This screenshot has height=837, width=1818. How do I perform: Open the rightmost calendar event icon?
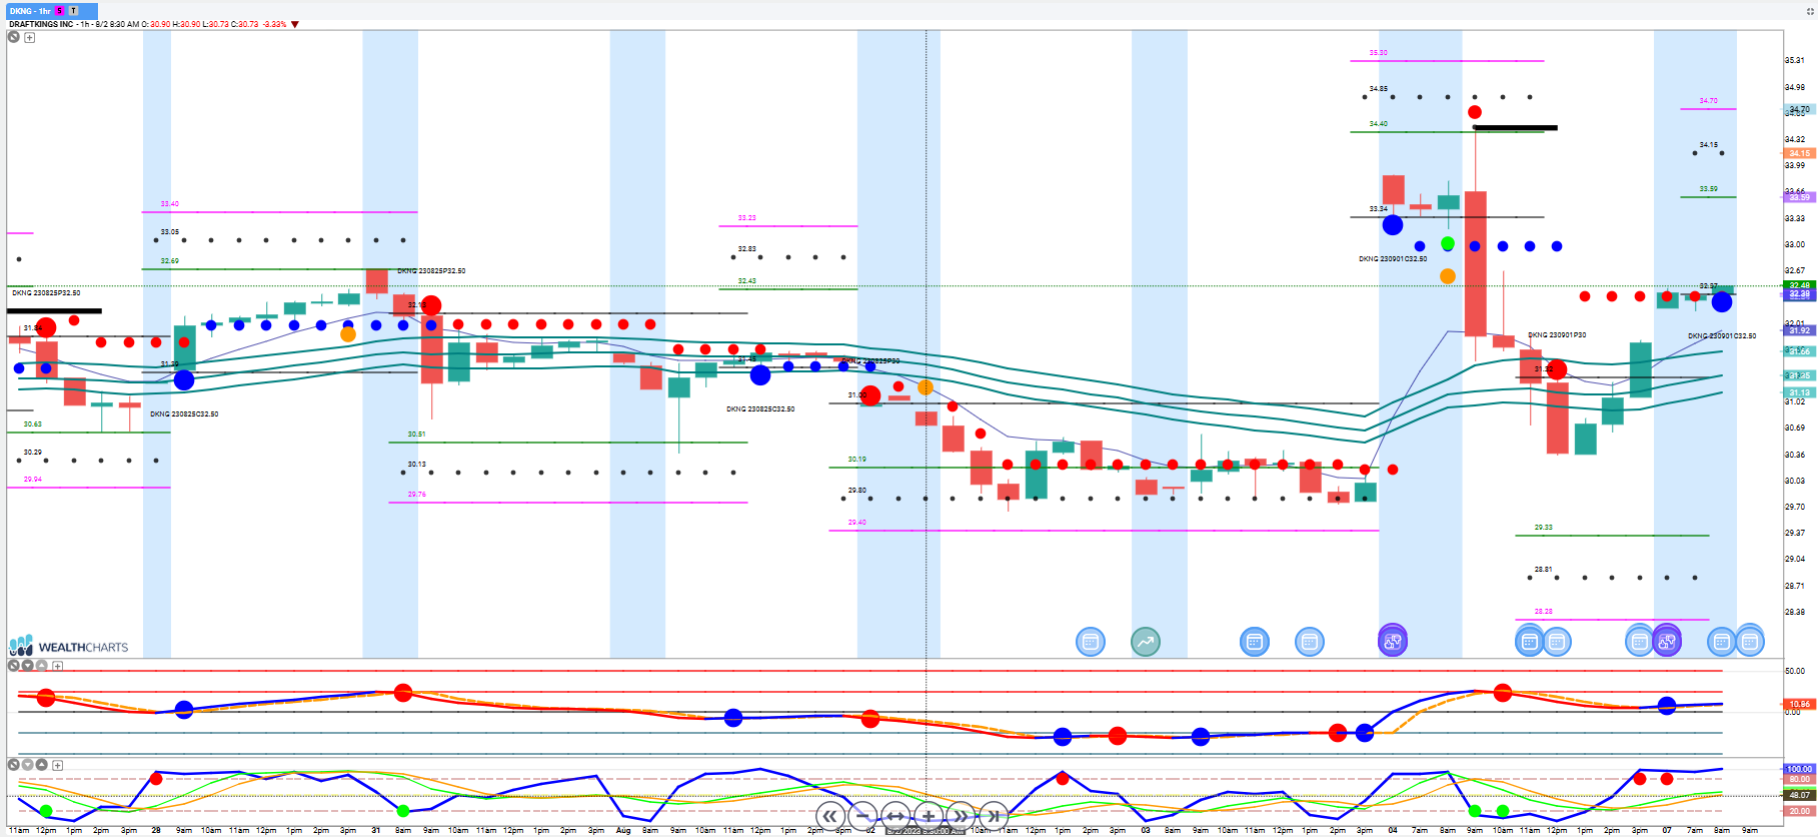(1749, 642)
